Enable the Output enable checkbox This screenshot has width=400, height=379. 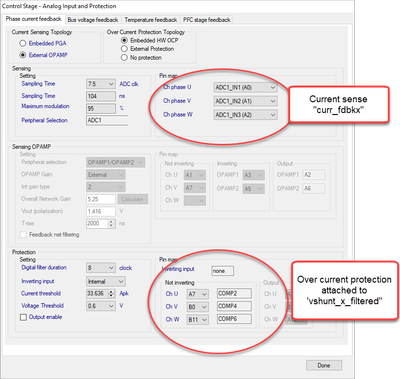(23, 317)
